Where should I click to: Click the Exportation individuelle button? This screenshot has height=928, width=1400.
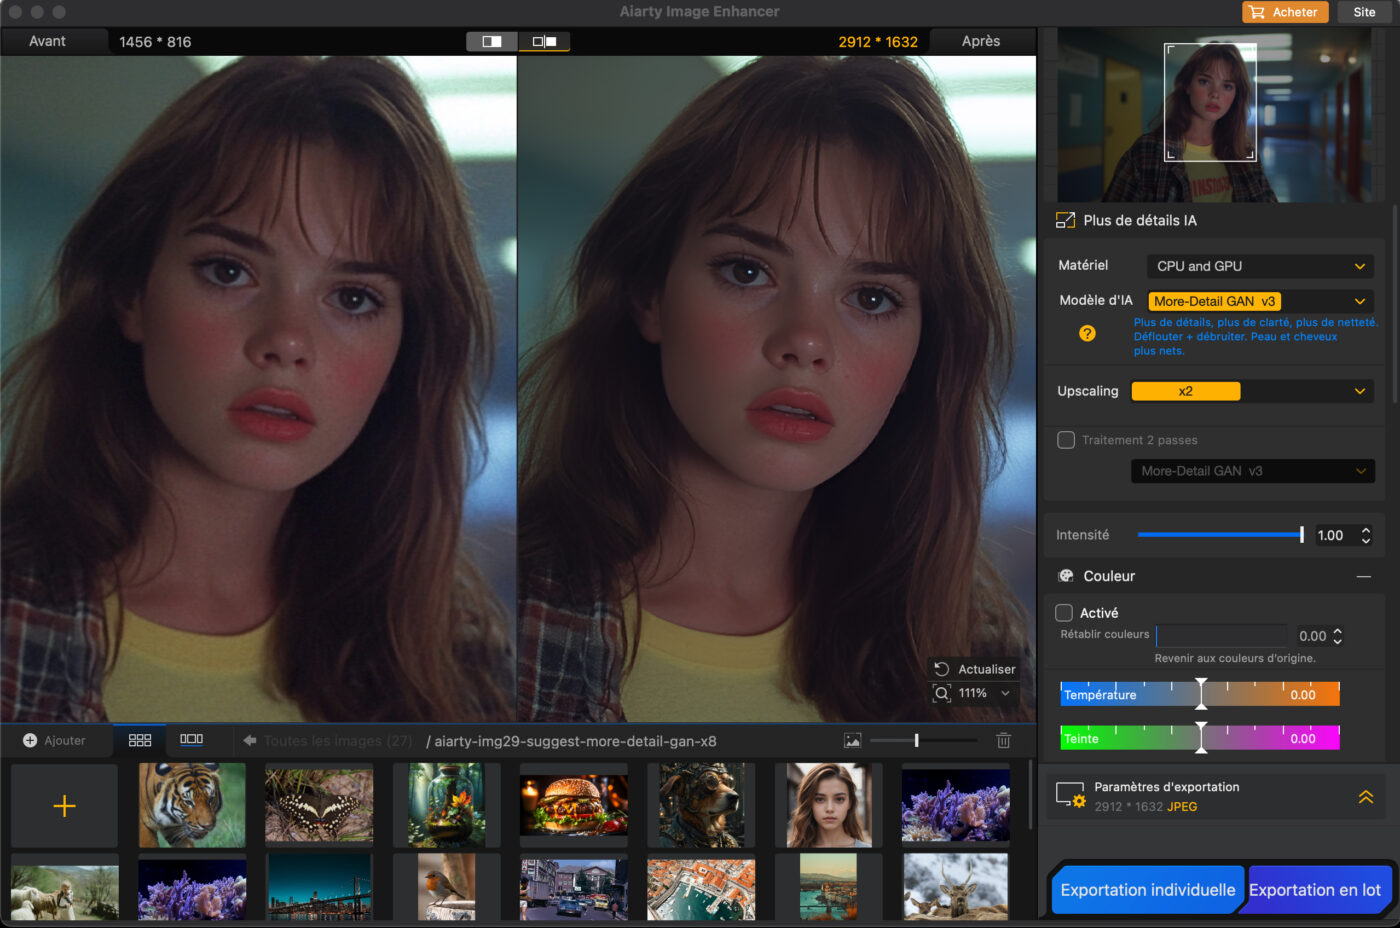point(1147,890)
